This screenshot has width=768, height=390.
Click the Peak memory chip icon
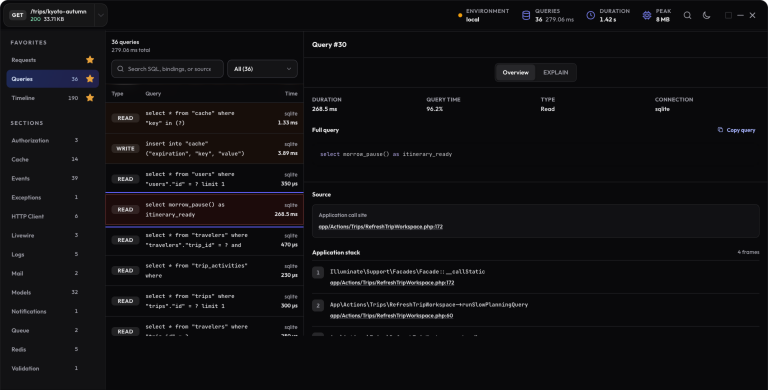click(x=647, y=15)
